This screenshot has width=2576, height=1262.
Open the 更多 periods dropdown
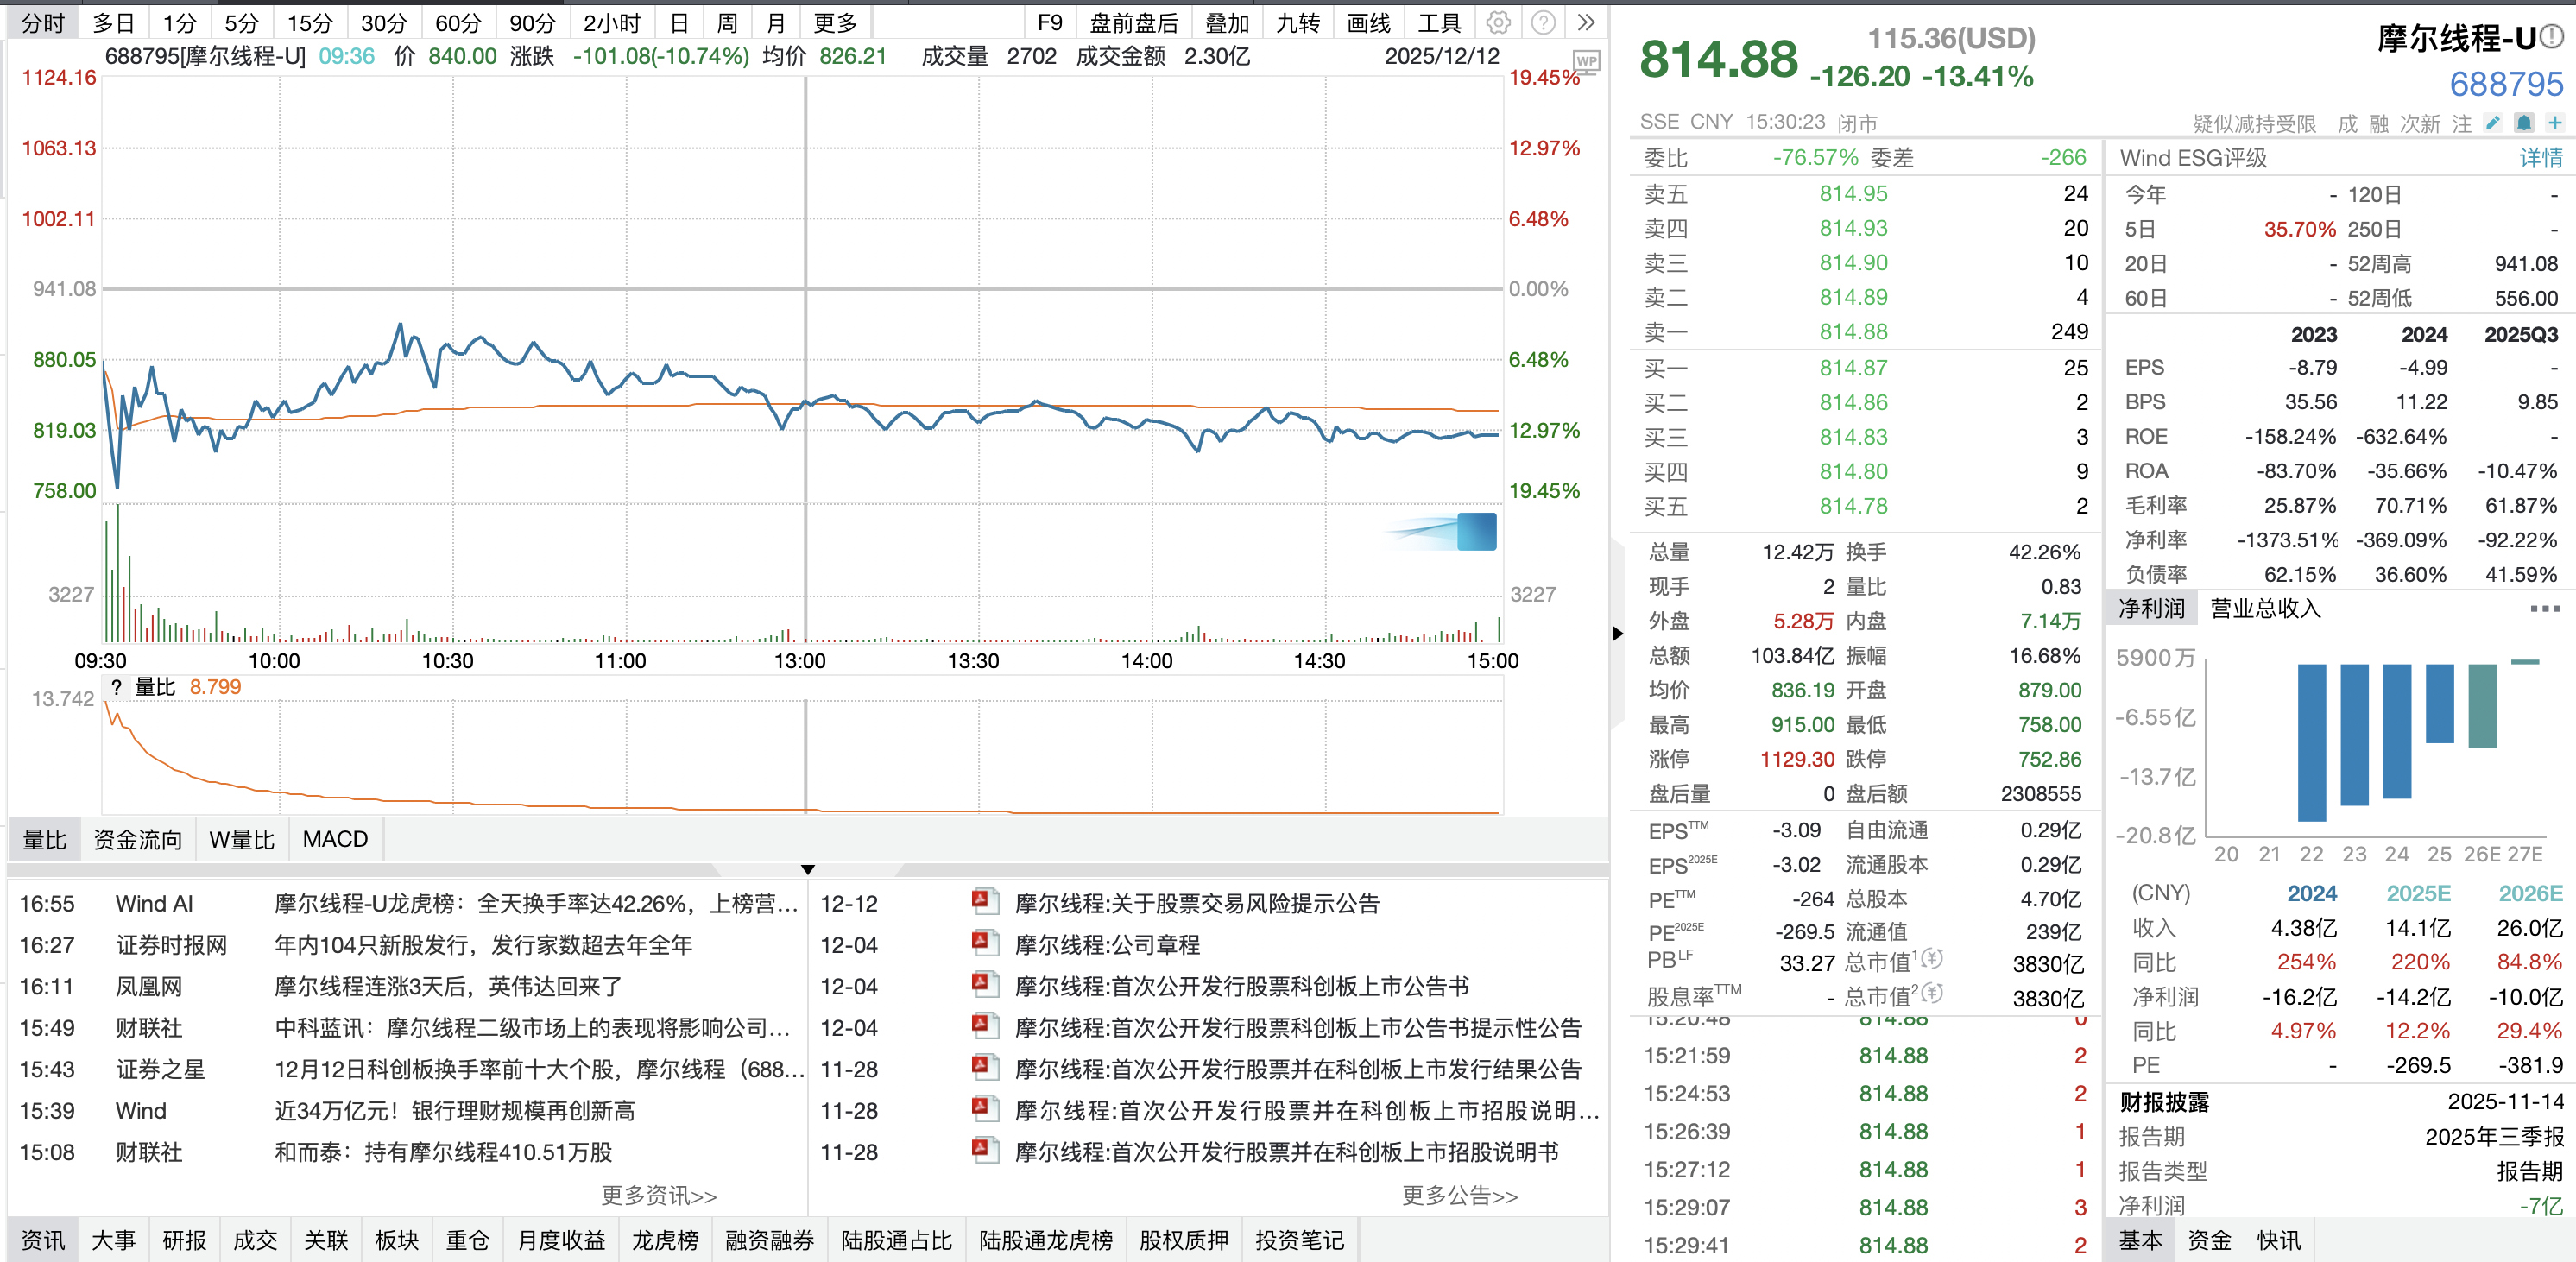click(x=835, y=22)
